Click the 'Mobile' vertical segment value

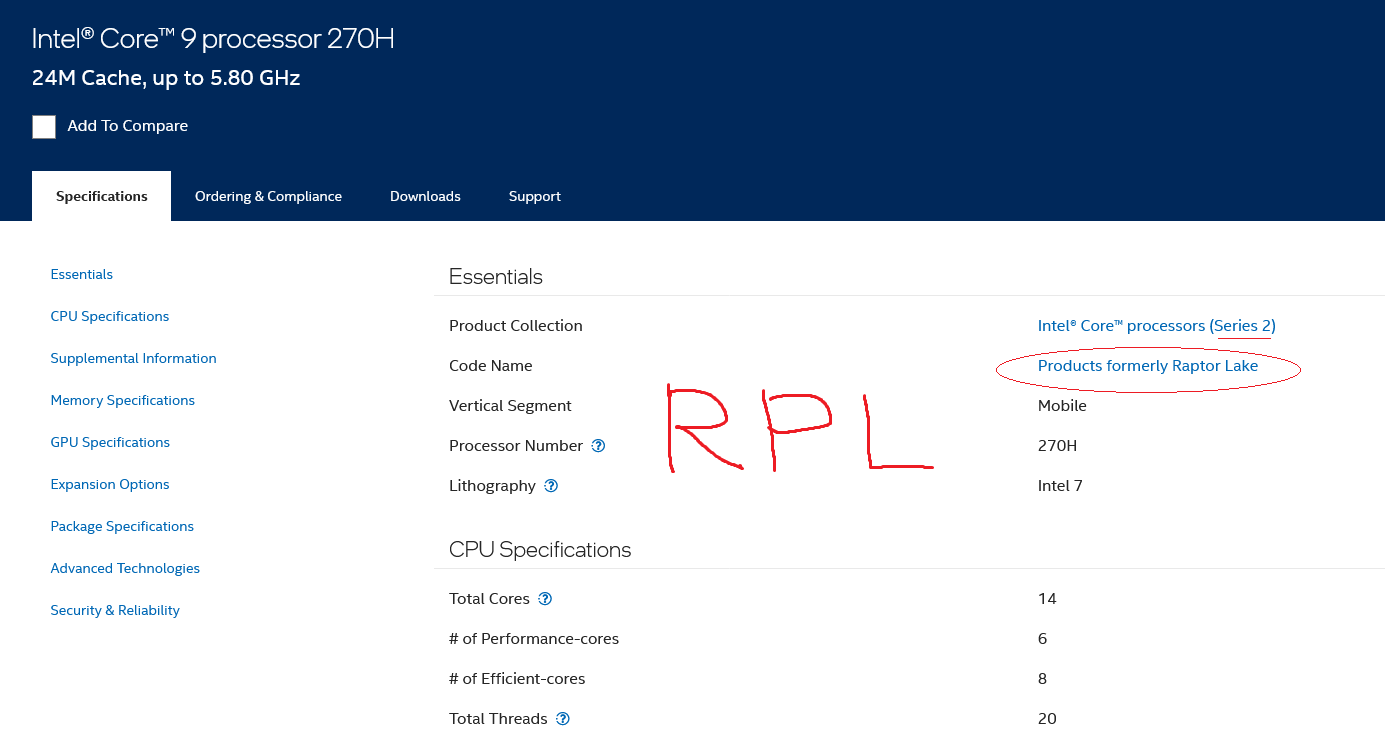(1062, 406)
